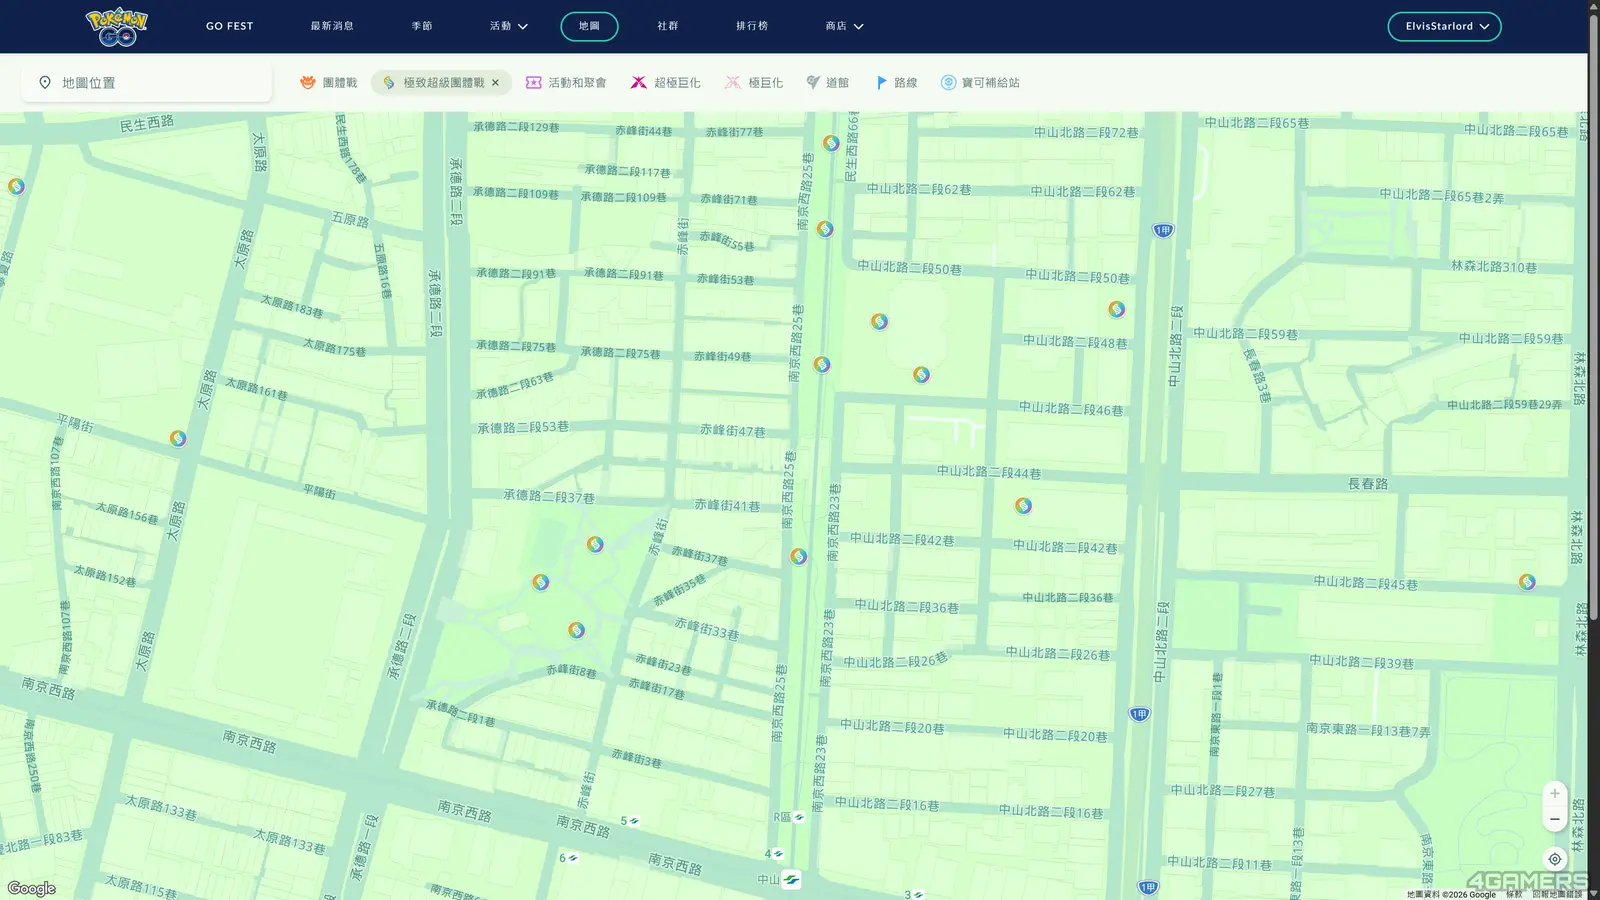Toggle the 超極巨化 filter
This screenshot has height=900, width=1600.
(665, 83)
